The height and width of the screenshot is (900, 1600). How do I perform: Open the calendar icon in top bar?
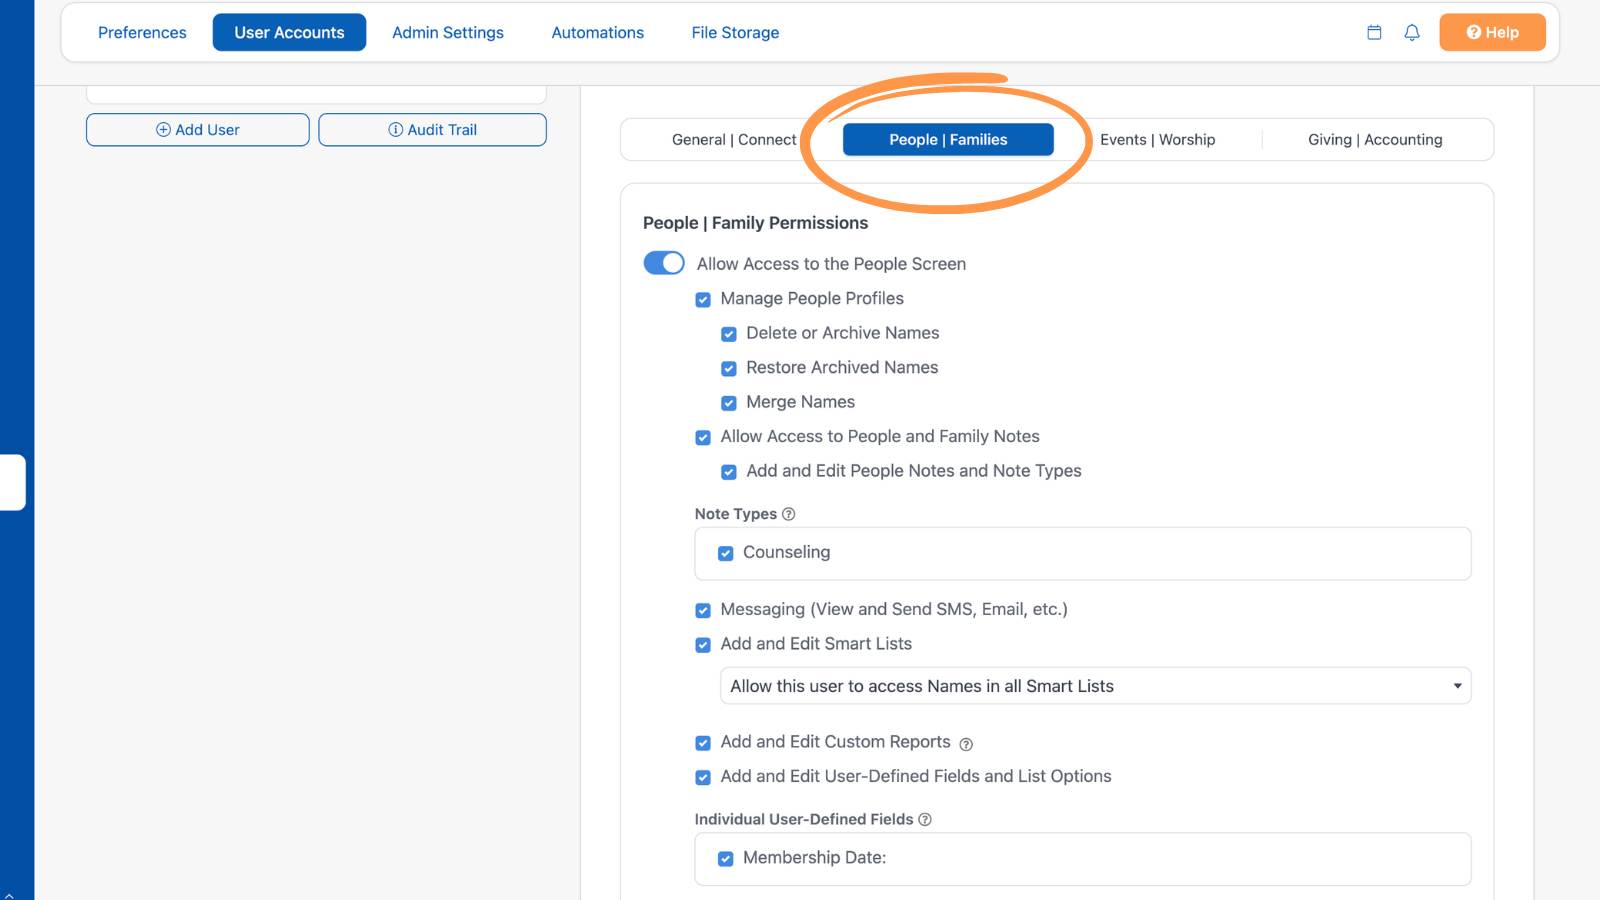tap(1374, 32)
